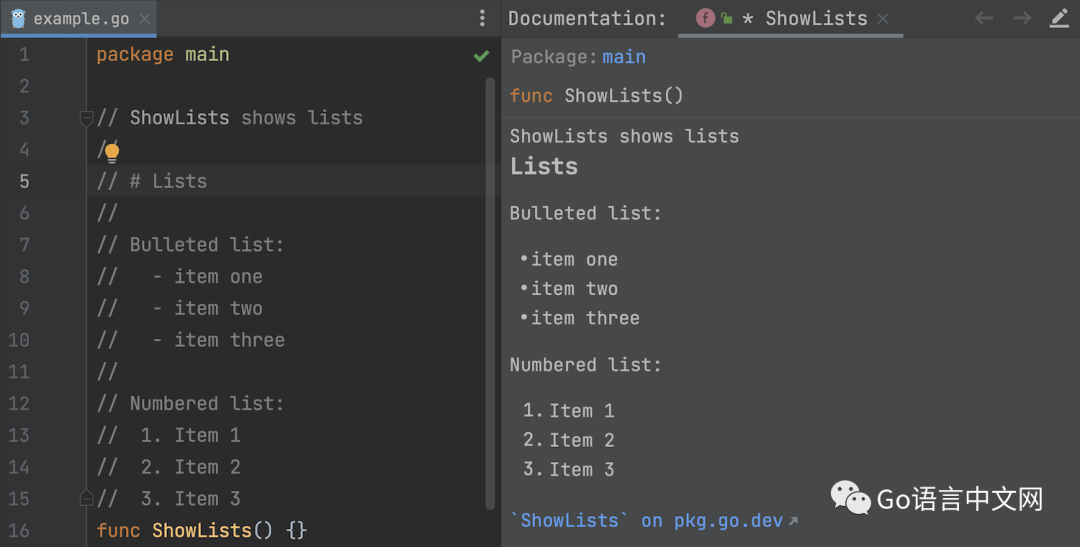Navigate back in the Documentation panel
This screenshot has width=1080, height=547.
pos(984,18)
